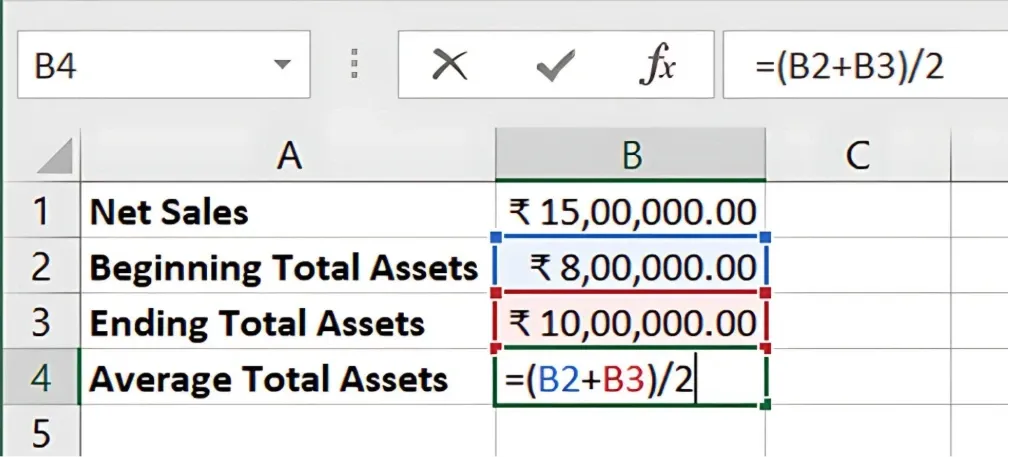Select row 1 header
The width and height of the screenshot is (1010, 457).
coord(40,212)
